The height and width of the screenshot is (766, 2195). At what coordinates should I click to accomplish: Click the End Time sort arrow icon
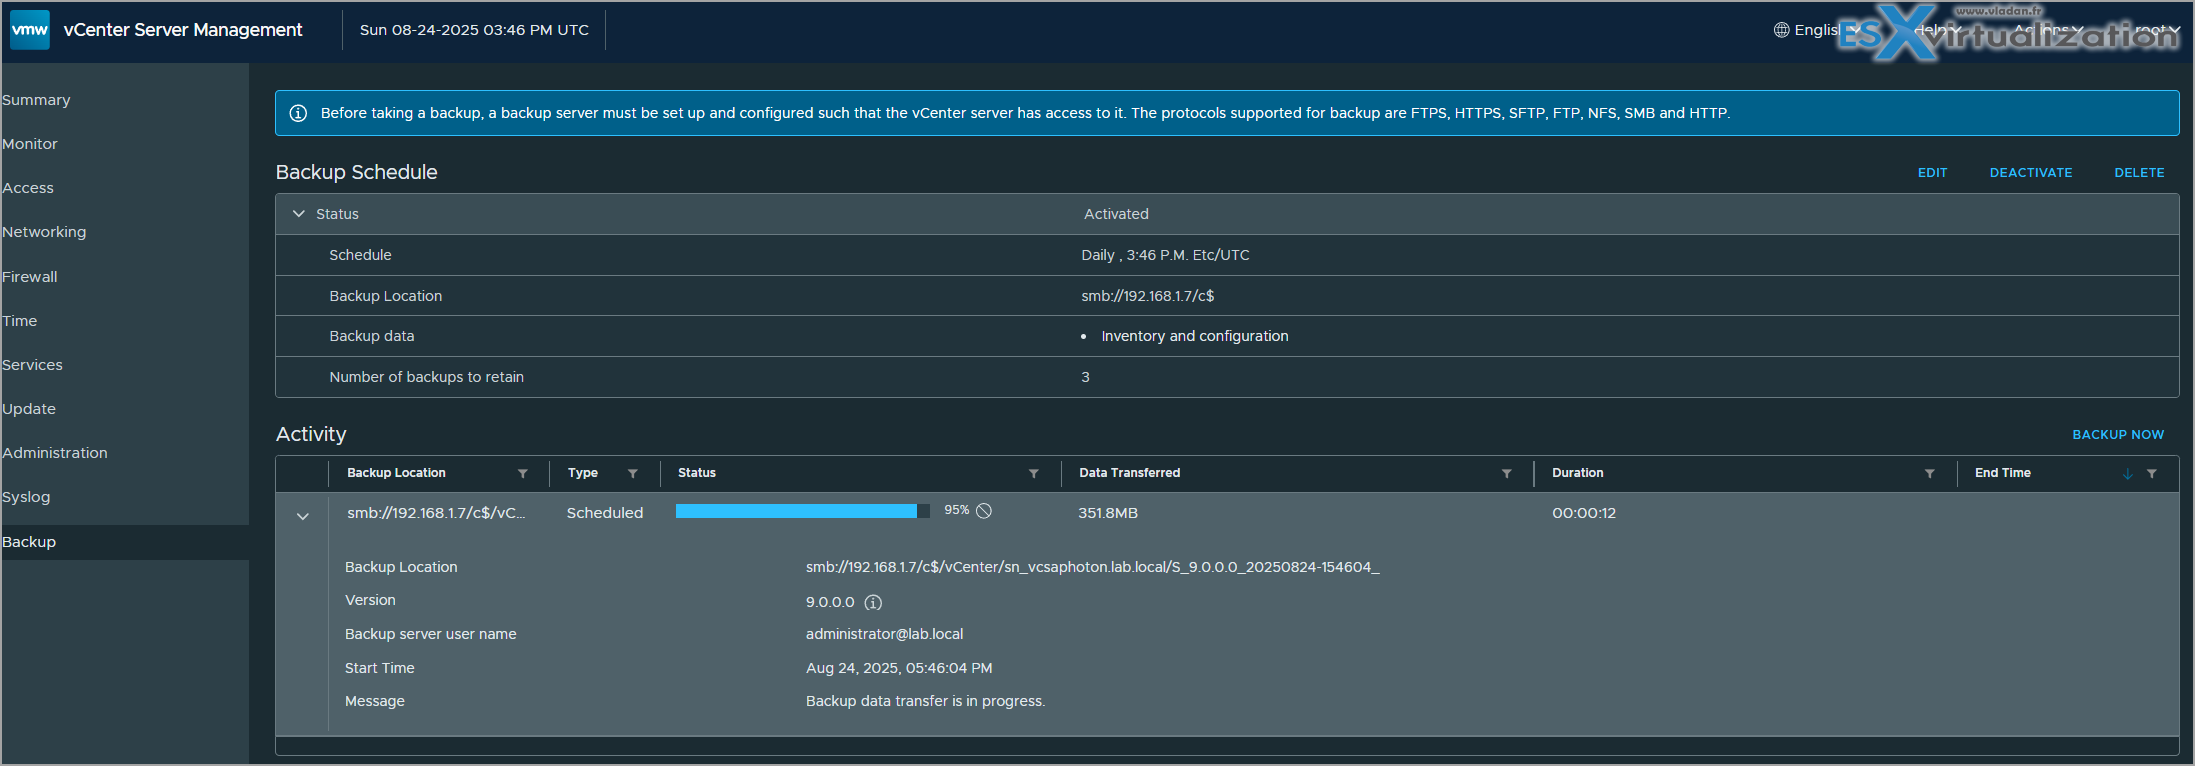(2127, 474)
